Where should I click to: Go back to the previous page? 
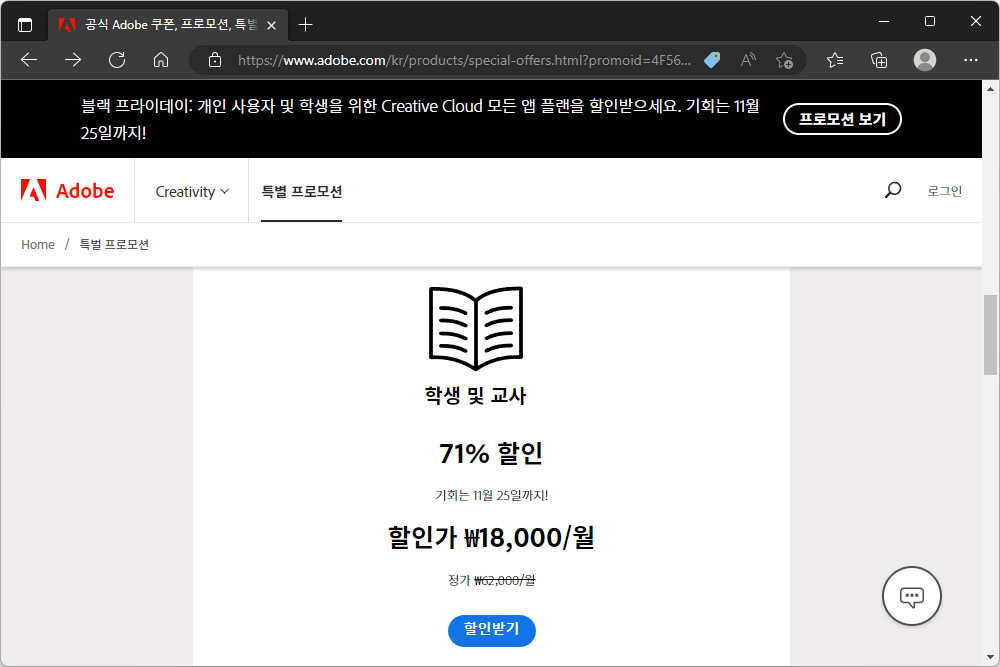tap(29, 60)
